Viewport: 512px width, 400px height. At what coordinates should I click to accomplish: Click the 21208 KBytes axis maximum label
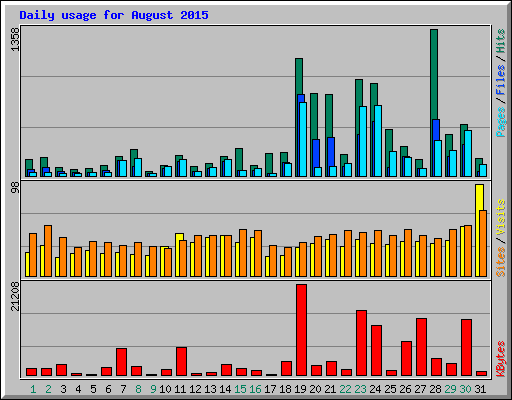coord(15,296)
